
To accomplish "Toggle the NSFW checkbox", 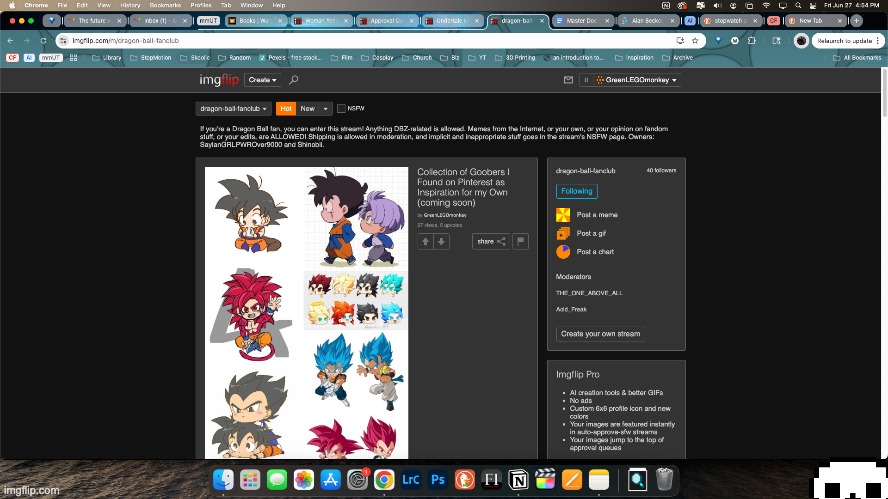I will coord(341,108).
